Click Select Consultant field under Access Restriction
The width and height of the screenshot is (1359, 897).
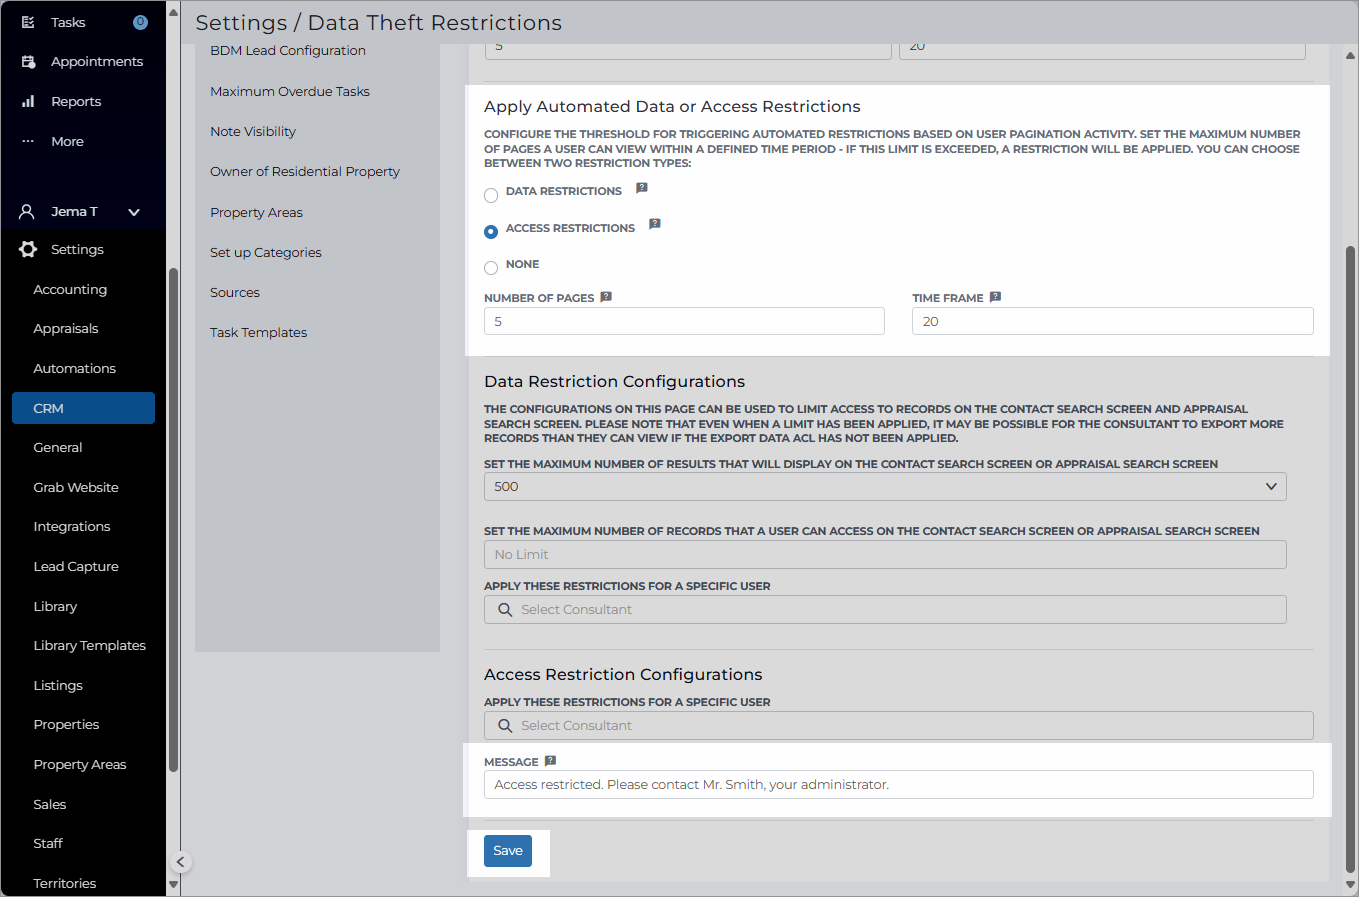point(899,726)
